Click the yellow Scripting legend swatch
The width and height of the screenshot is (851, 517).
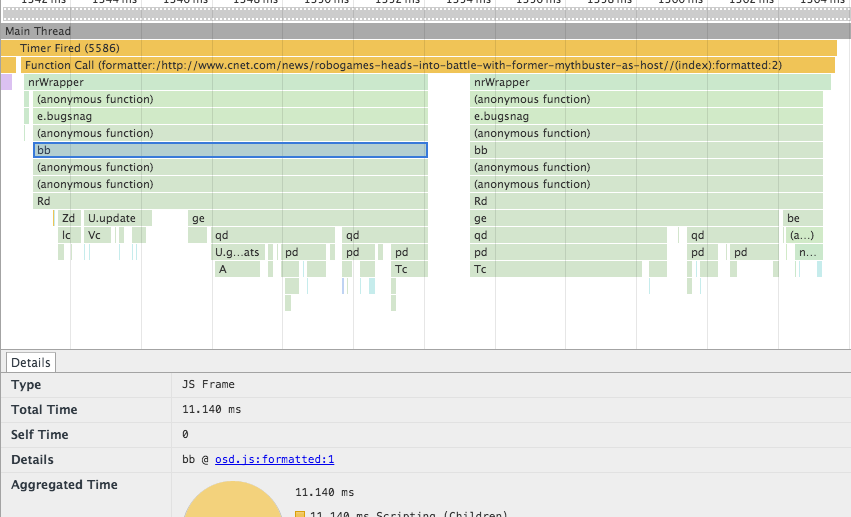coord(300,514)
